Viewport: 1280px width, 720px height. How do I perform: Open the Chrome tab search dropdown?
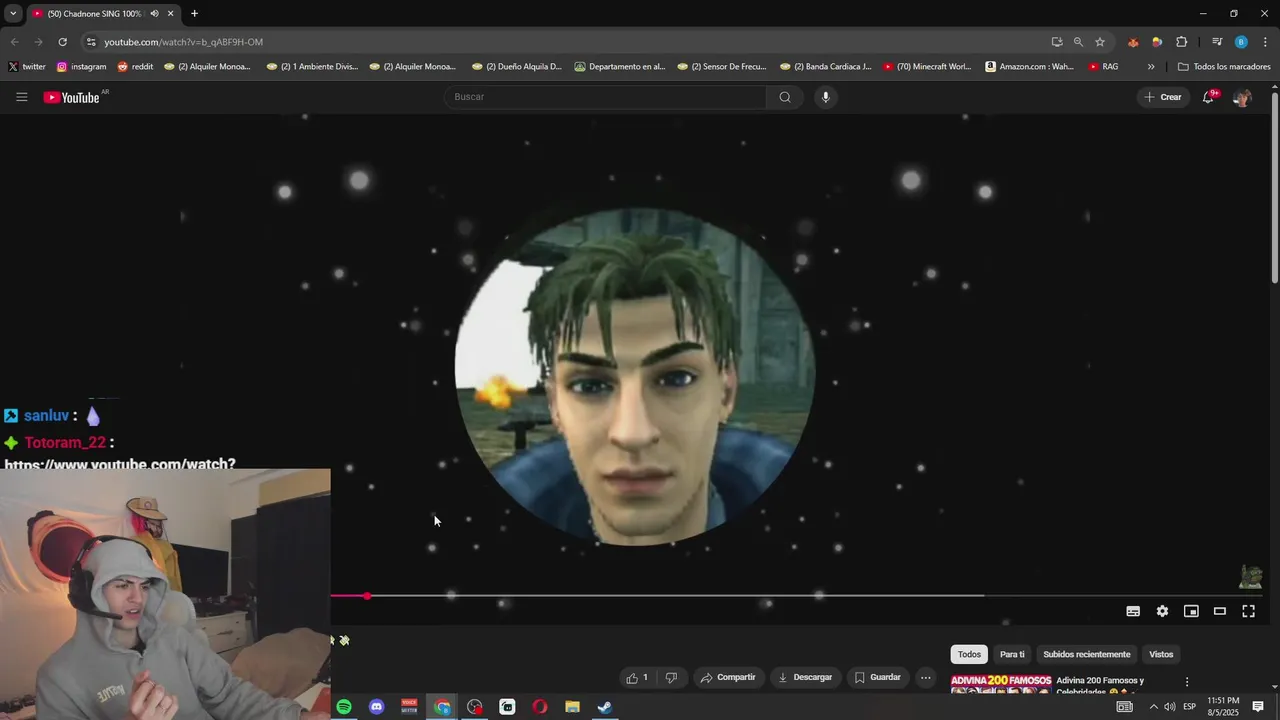click(13, 14)
